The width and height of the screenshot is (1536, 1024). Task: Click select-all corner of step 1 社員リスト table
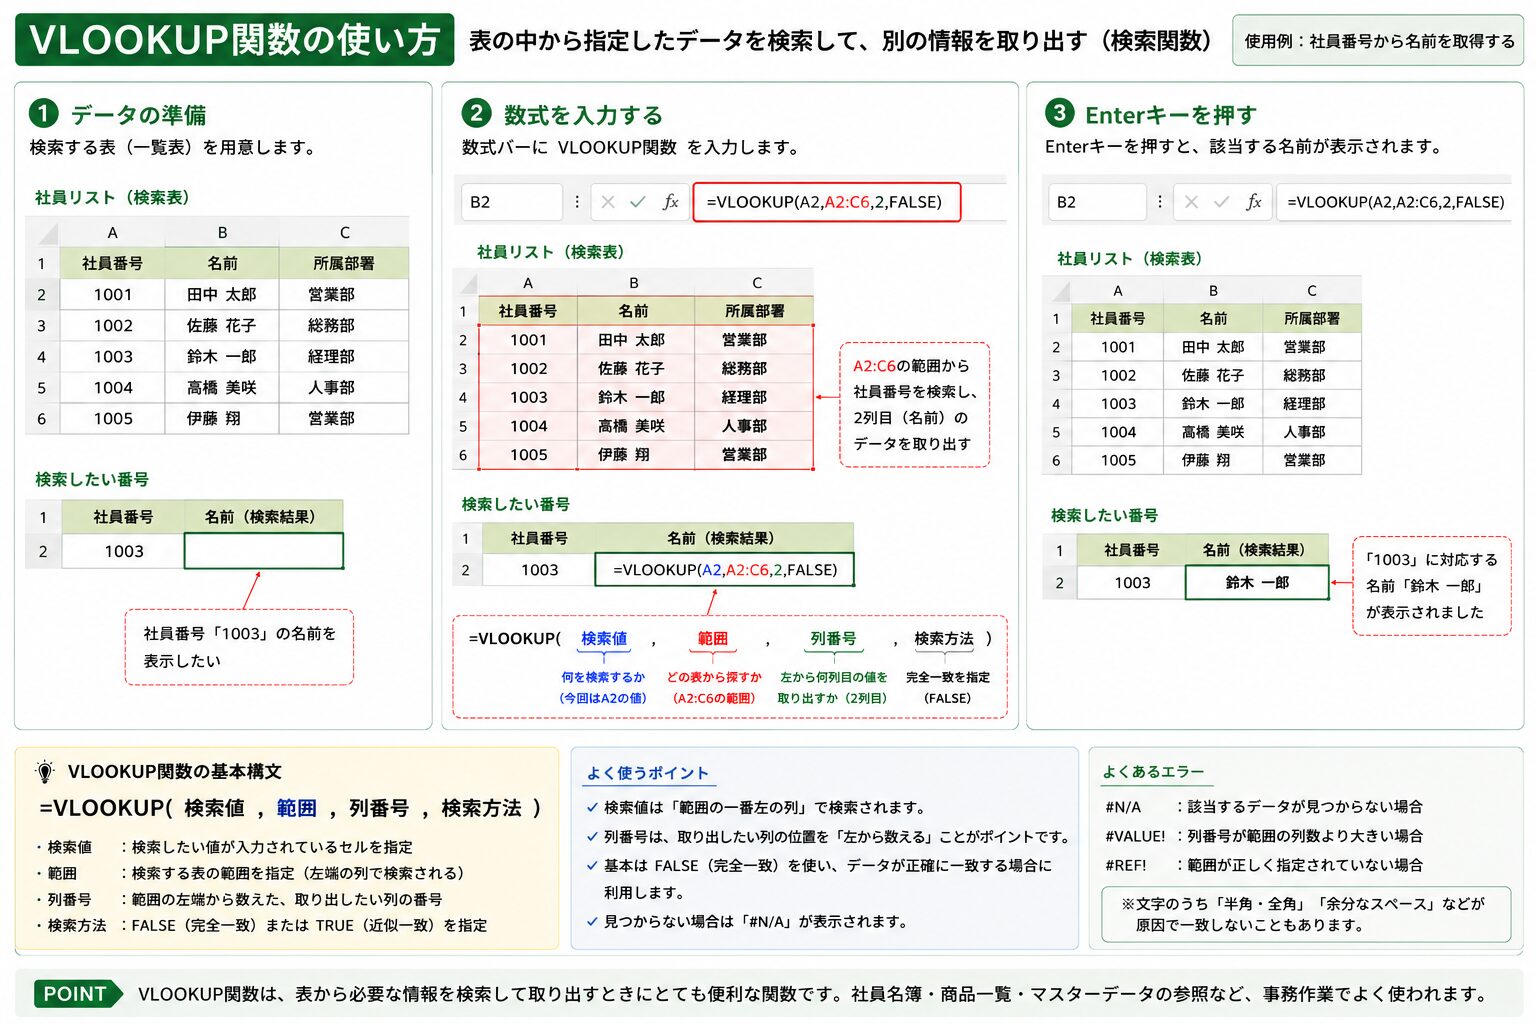coord(42,233)
